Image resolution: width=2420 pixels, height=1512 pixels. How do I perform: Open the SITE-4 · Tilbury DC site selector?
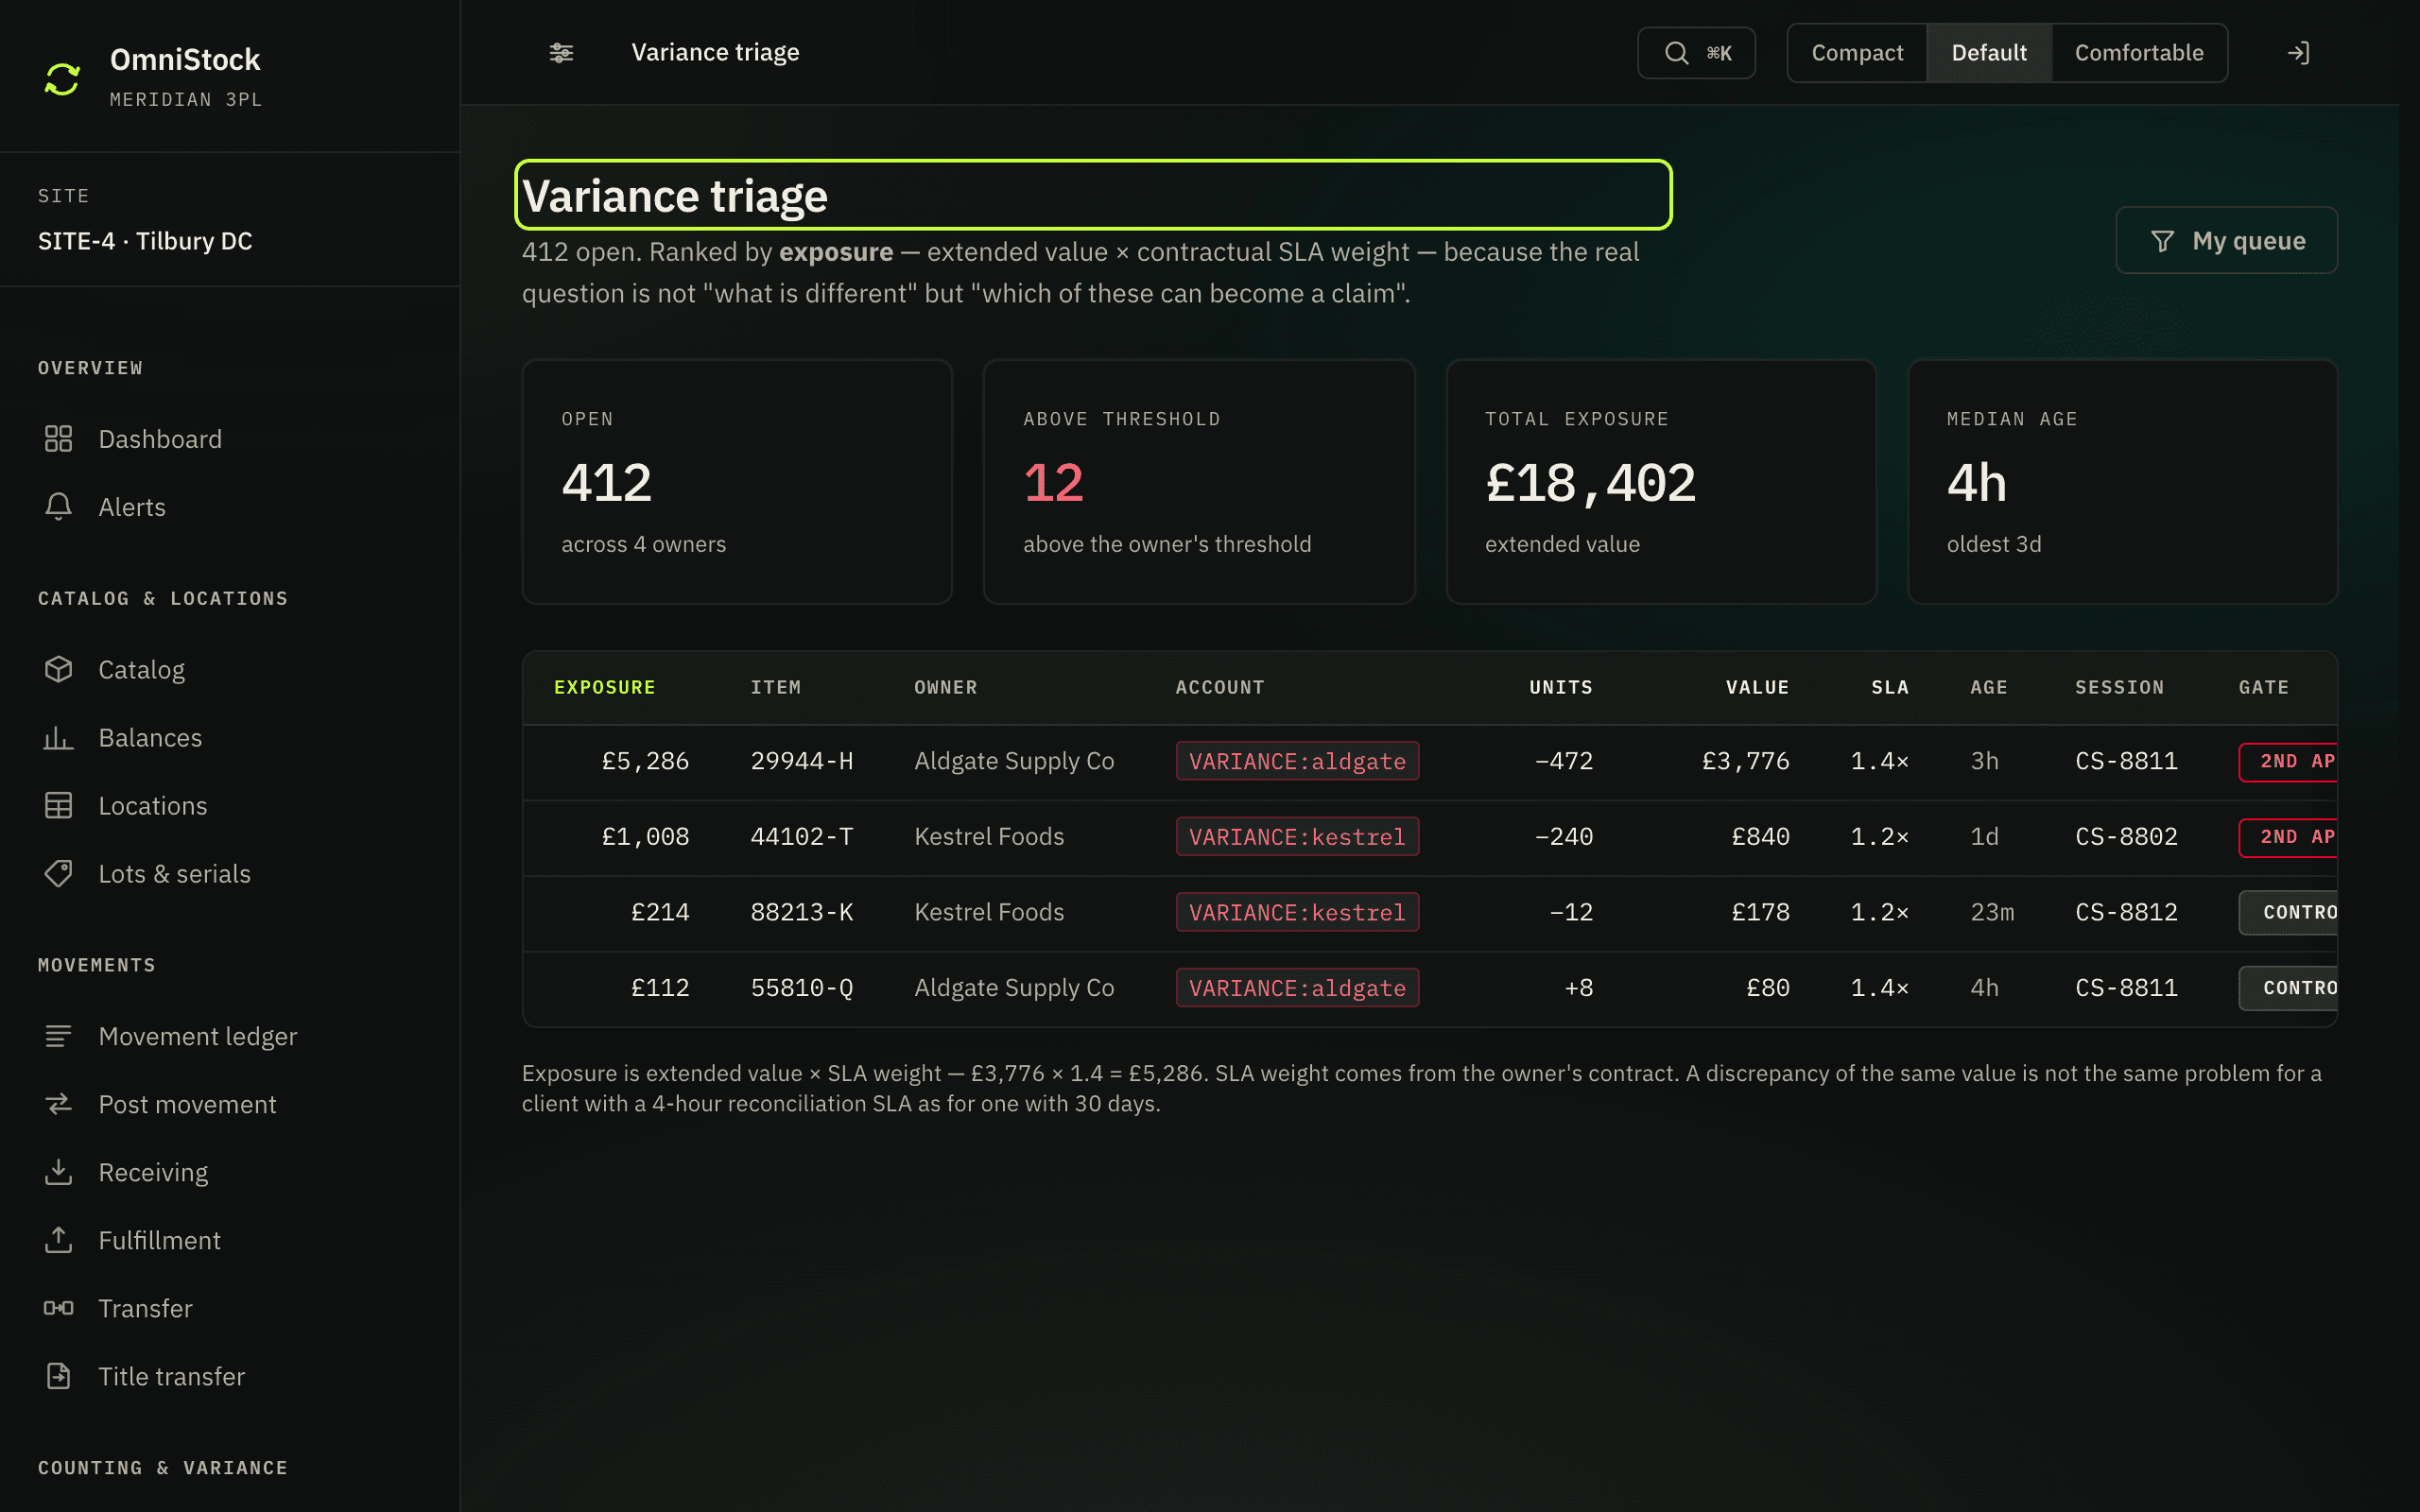tap(145, 241)
